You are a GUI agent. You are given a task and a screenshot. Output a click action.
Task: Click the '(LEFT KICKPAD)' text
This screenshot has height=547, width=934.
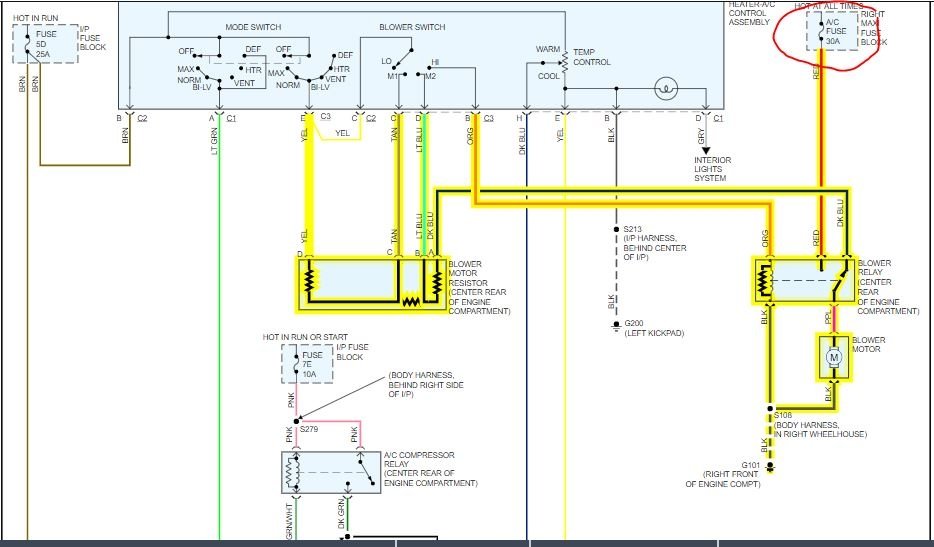pos(654,333)
